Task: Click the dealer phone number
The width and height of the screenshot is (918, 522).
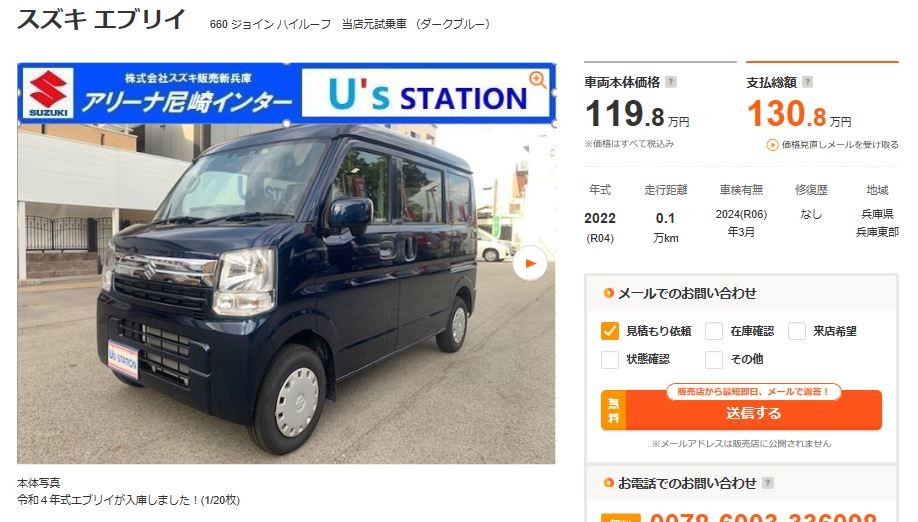Action: tap(762, 517)
